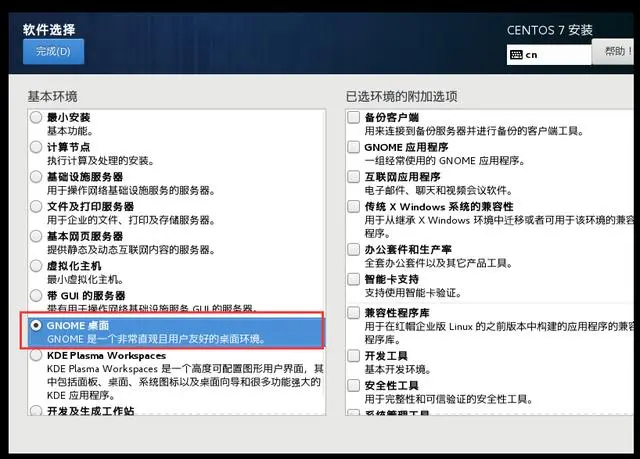Click description 执行计算及处理的安装。

(x=100, y=161)
